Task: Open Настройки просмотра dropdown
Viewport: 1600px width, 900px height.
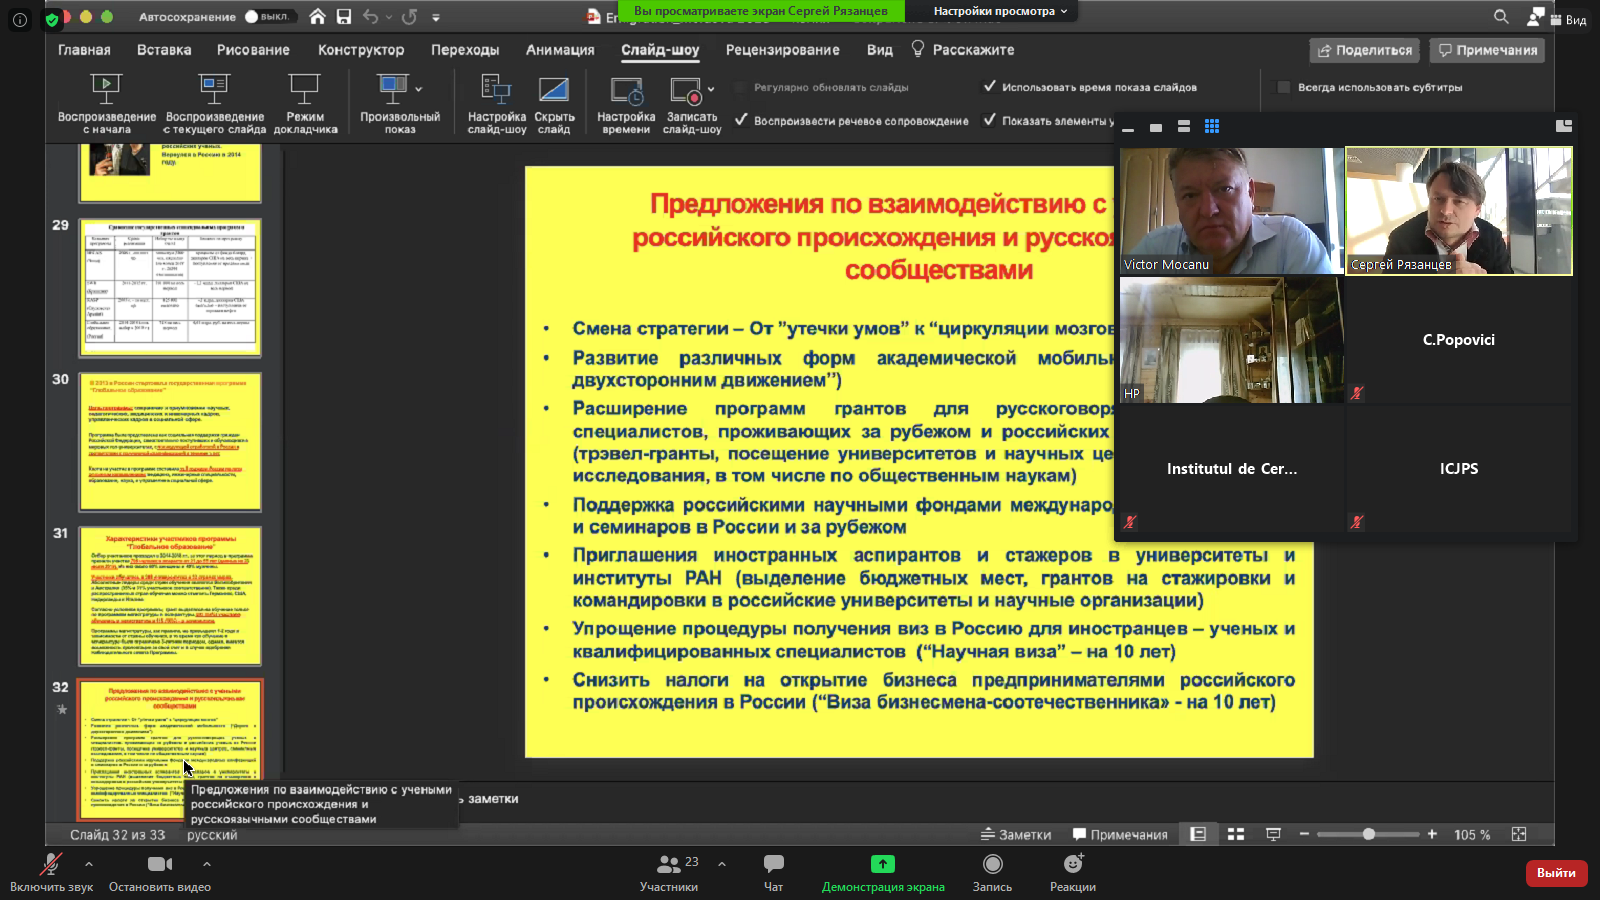Action: pos(1000,11)
